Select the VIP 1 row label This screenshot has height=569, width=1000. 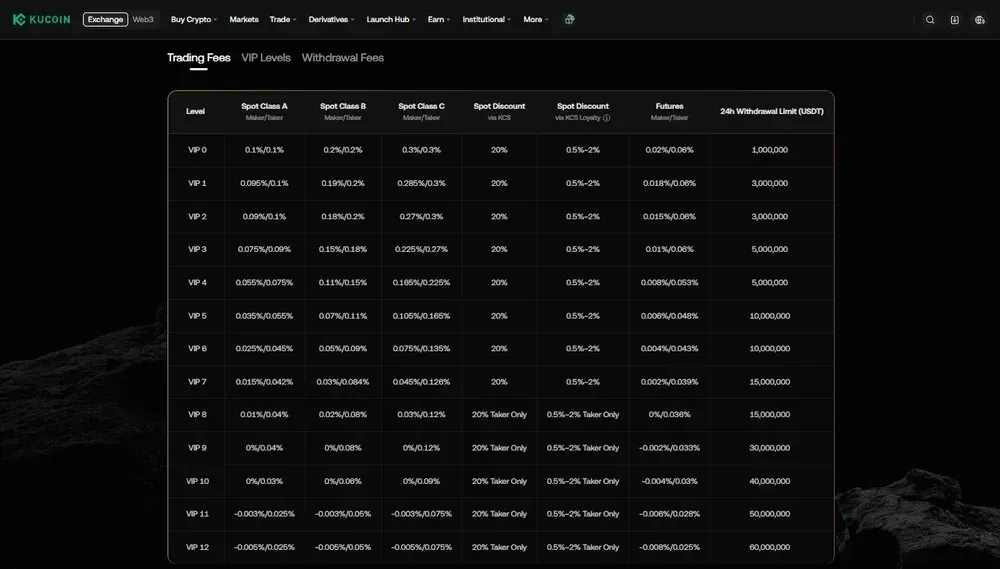tap(197, 183)
